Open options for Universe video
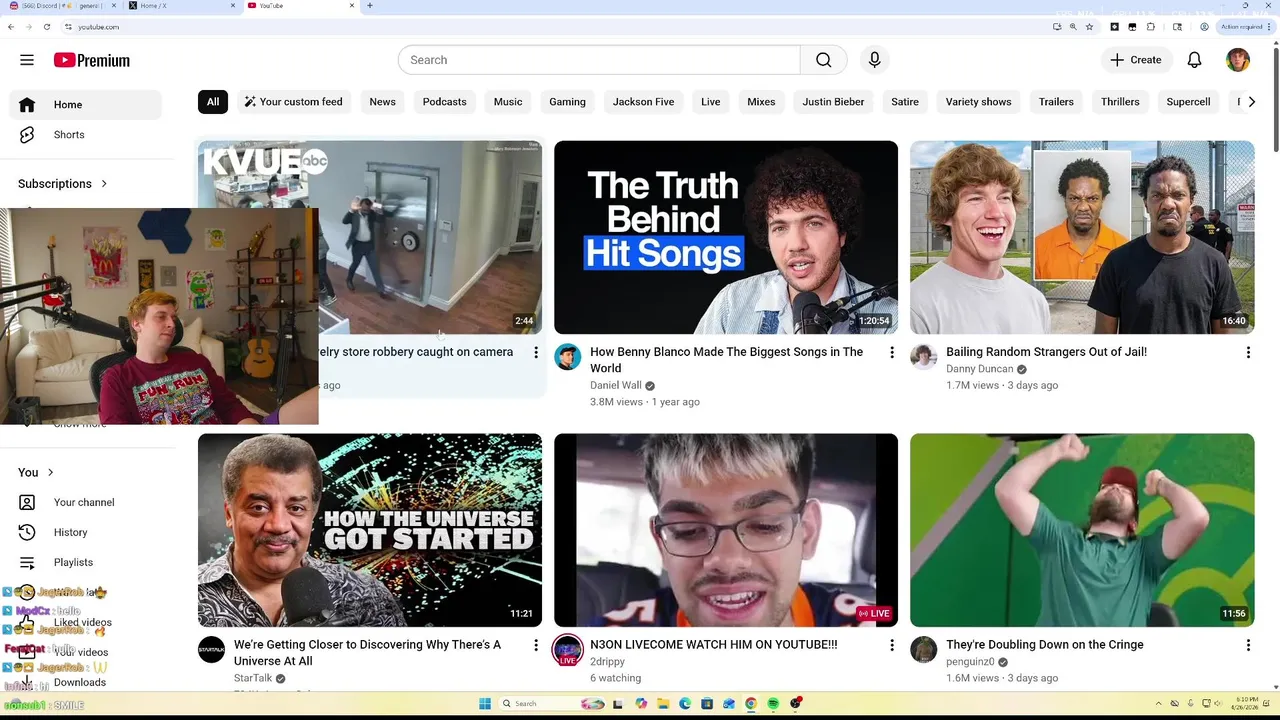Image resolution: width=1280 pixels, height=720 pixels. click(536, 646)
